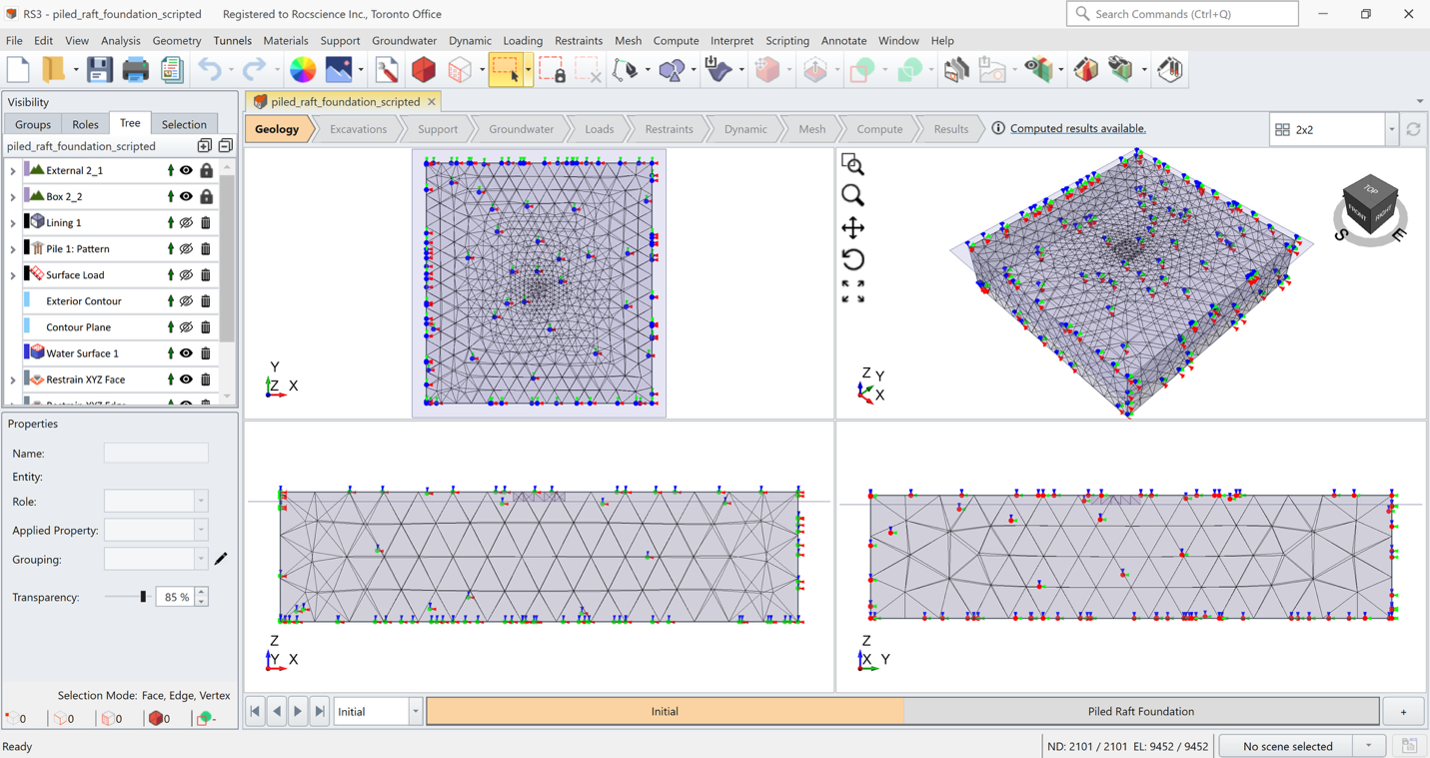1430x758 pixels.
Task: Open the Role dropdown in Properties
Action: tap(201, 501)
